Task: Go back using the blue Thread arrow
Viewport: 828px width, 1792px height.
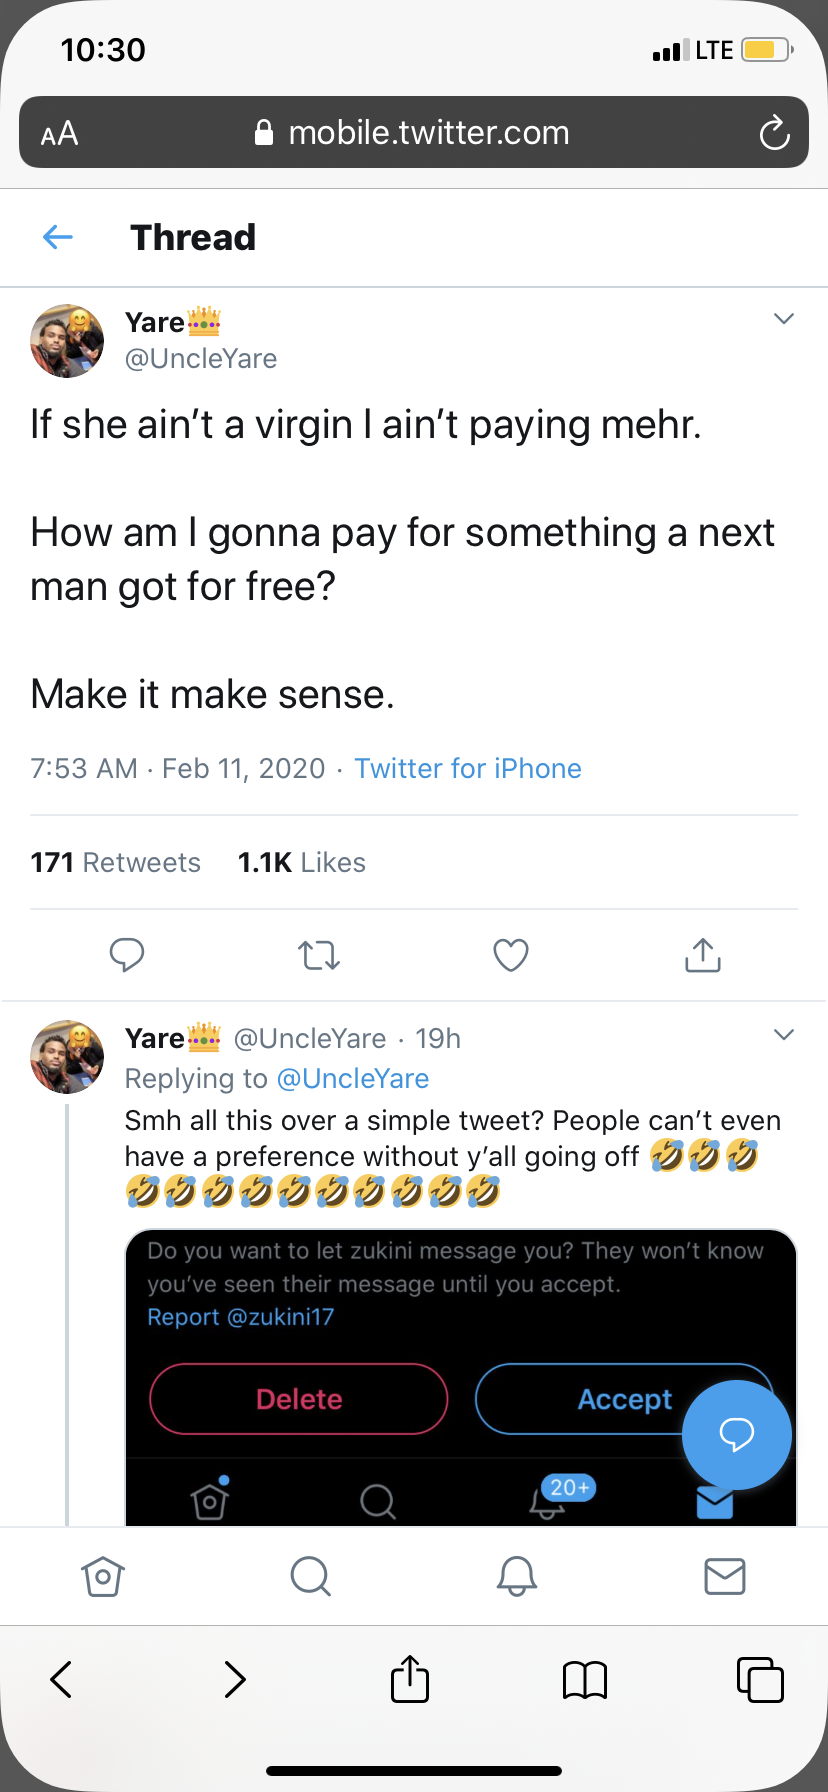Action: (x=58, y=237)
